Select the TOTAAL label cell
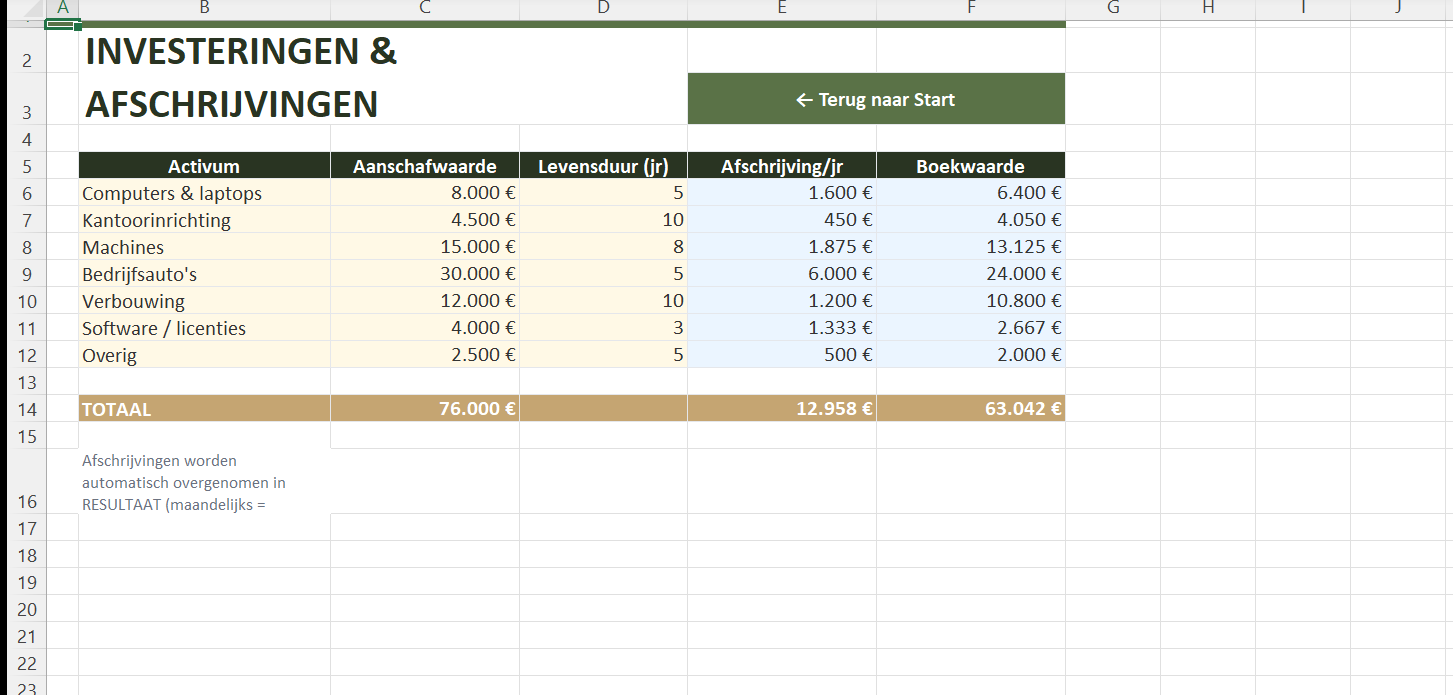 [204, 409]
